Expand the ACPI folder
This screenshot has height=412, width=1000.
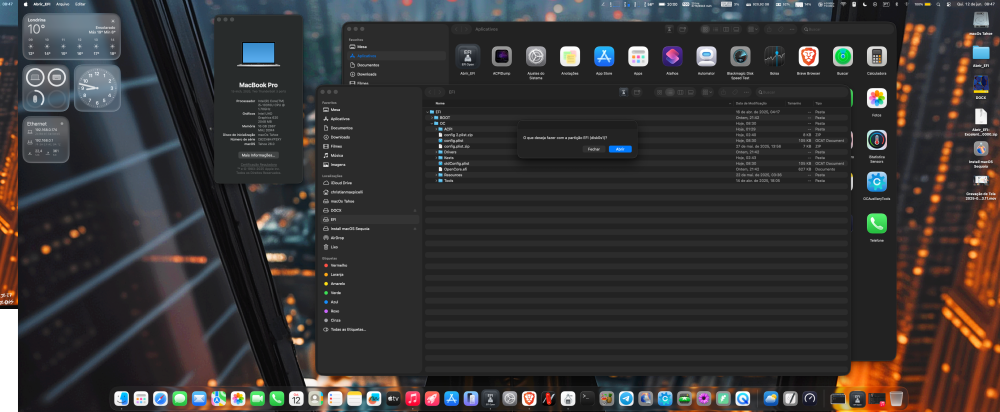[436, 129]
